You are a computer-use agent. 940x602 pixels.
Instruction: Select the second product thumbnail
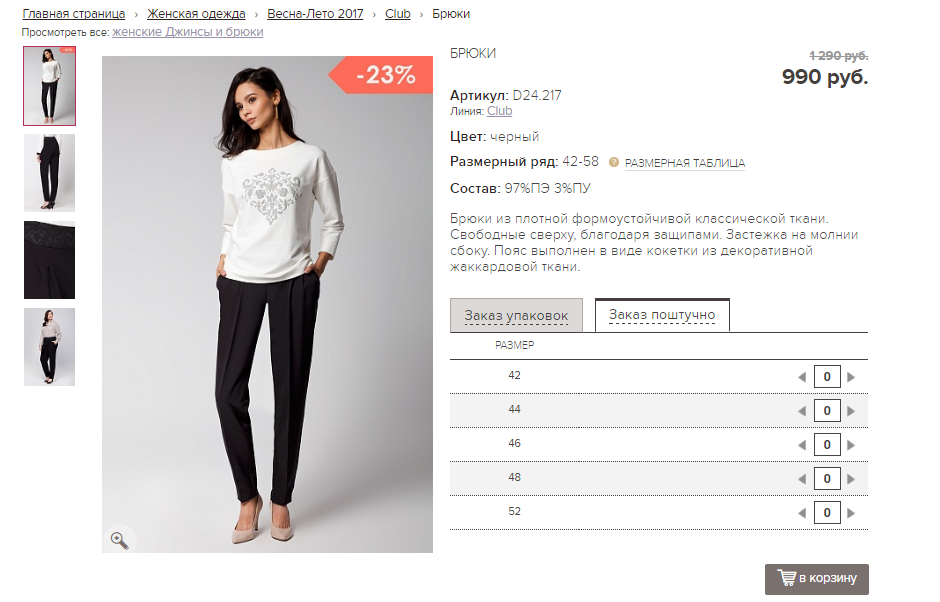coord(49,173)
